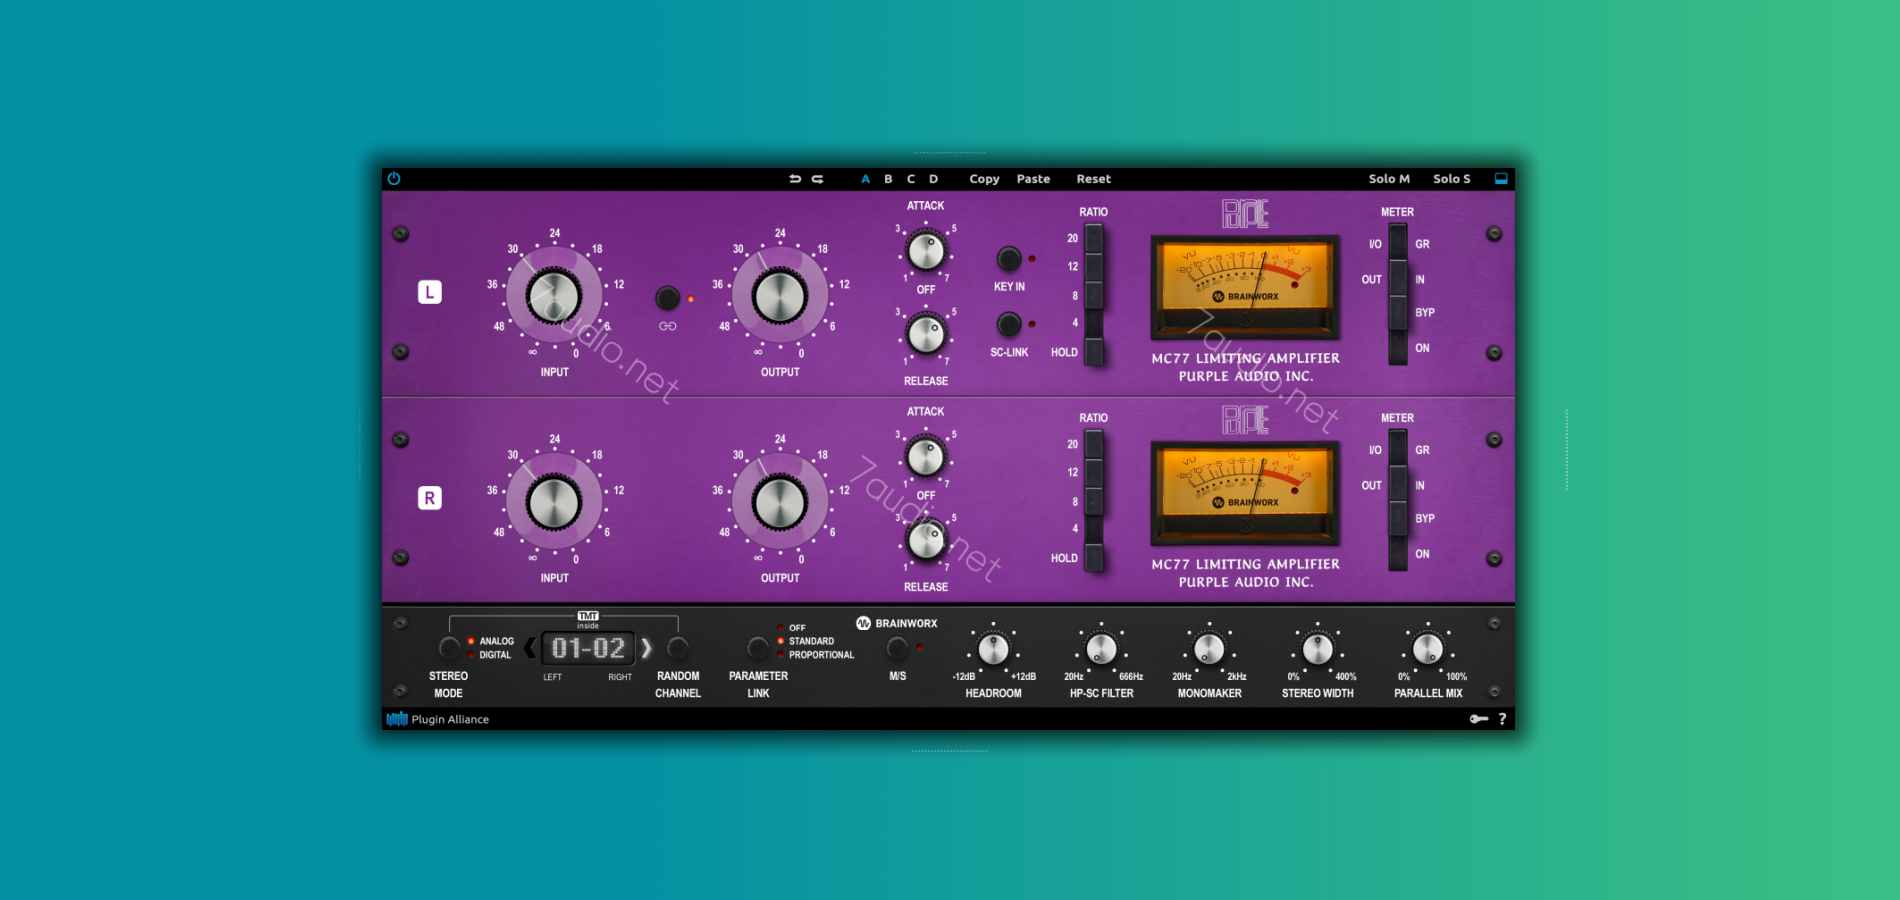This screenshot has width=1900, height=900.
Task: Select preset slot B
Action: (888, 179)
